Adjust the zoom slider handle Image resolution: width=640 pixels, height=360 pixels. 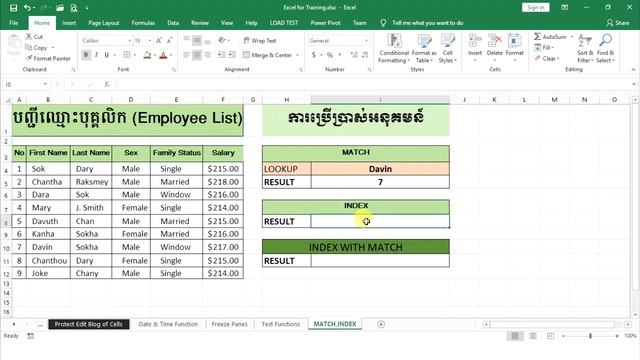590,336
